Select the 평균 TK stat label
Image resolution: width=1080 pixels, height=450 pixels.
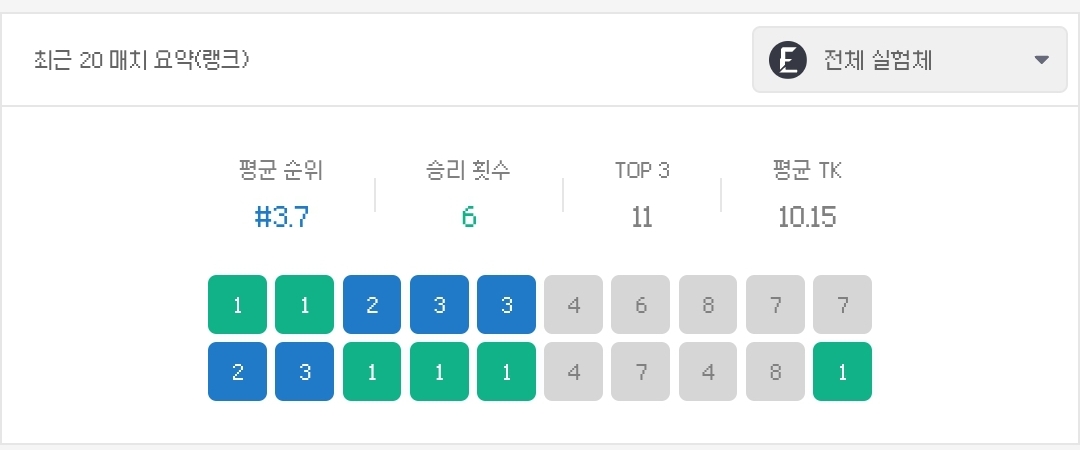click(x=807, y=171)
